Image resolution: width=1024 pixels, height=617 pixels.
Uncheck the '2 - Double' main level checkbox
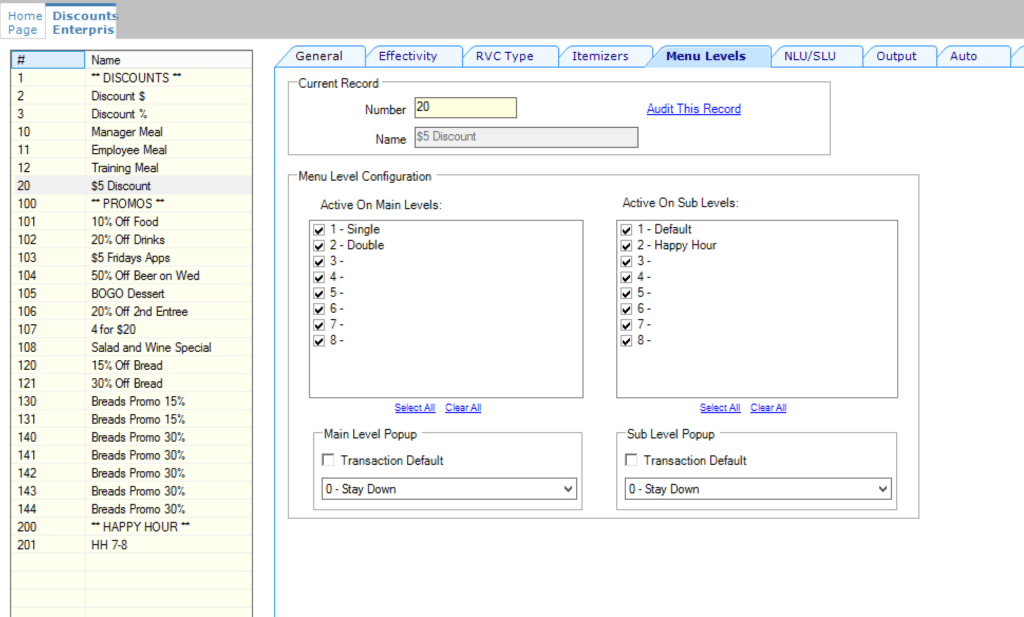tap(319, 246)
